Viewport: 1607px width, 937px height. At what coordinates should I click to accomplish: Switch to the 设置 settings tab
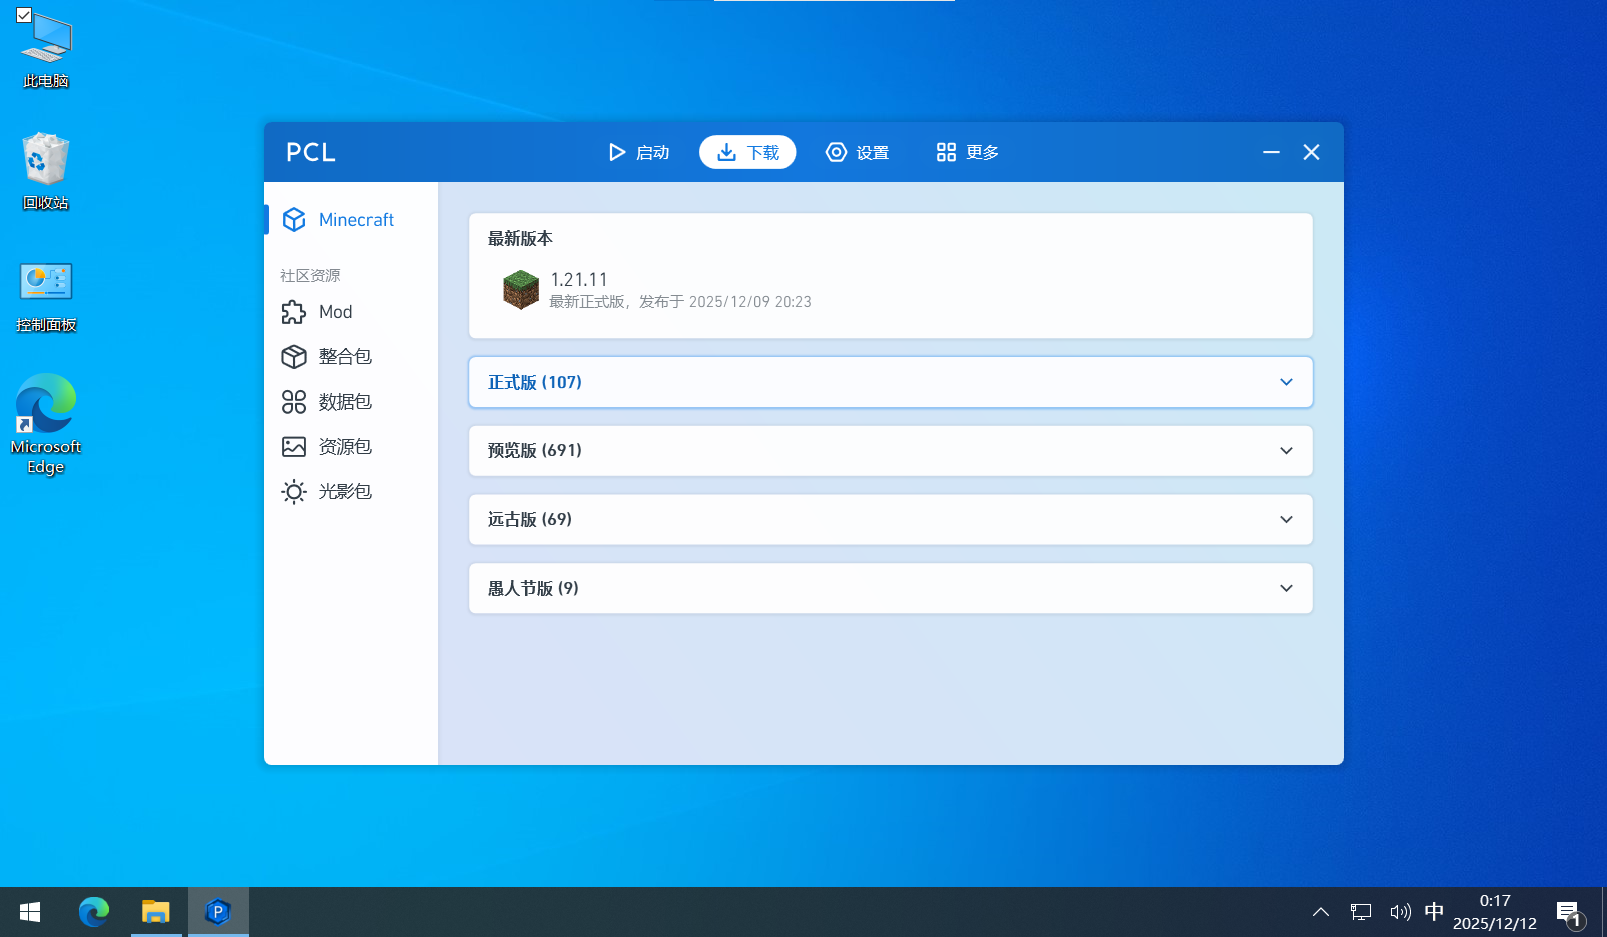[857, 152]
